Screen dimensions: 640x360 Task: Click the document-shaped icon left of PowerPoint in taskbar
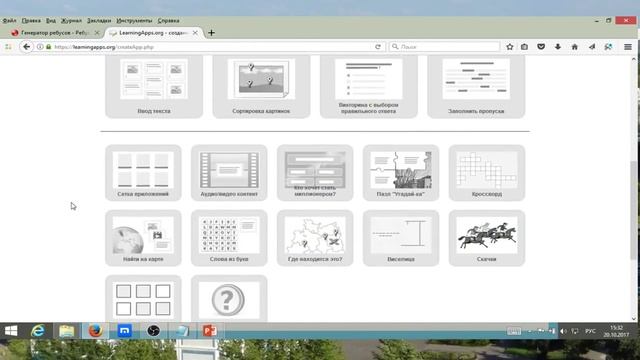tap(182, 331)
